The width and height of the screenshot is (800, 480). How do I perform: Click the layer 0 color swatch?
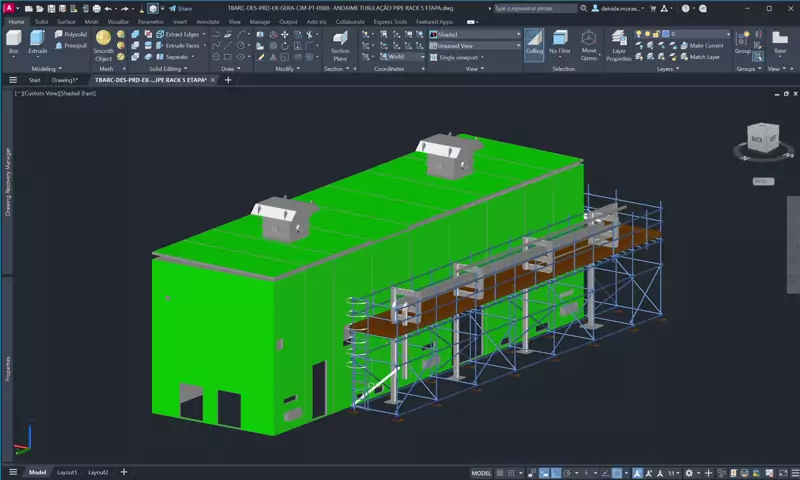click(665, 34)
